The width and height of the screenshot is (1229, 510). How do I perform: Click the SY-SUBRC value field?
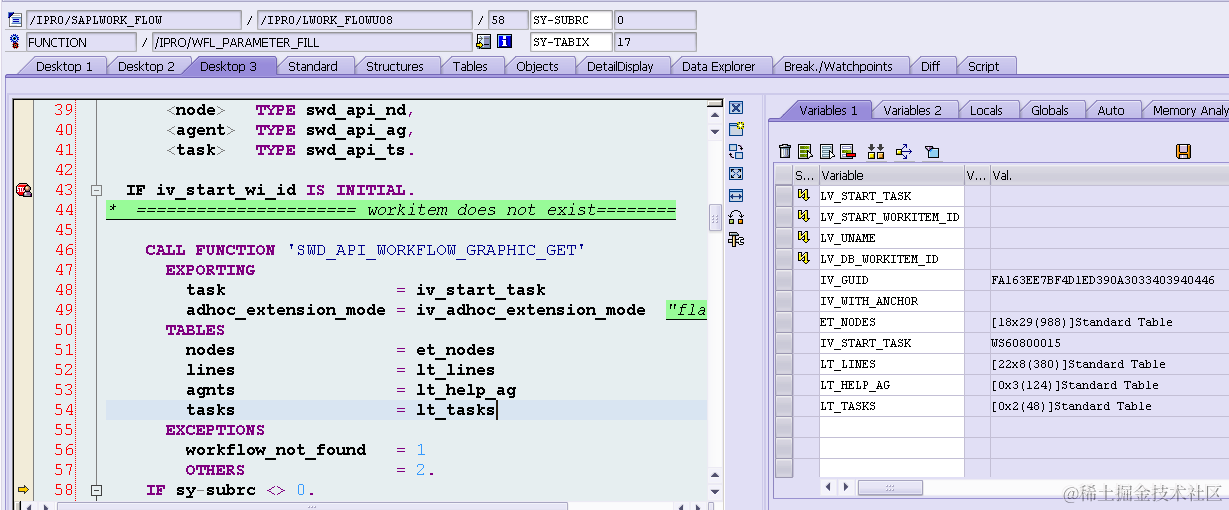pyautogui.click(x=655, y=20)
